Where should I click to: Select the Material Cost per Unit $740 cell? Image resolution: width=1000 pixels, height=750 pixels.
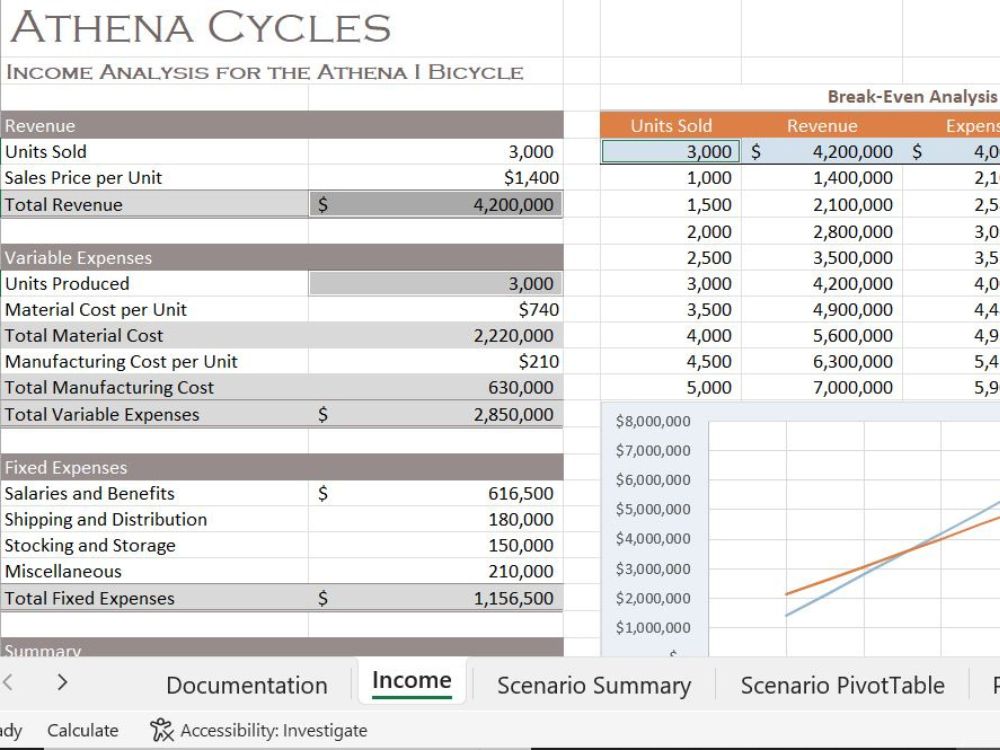(436, 309)
